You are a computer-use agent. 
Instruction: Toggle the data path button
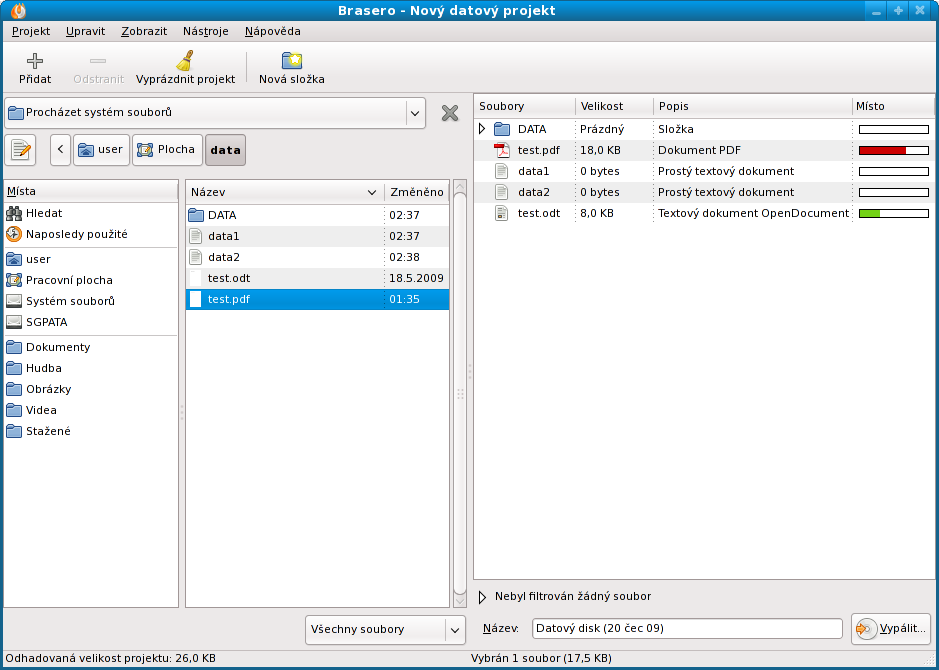[x=225, y=150]
